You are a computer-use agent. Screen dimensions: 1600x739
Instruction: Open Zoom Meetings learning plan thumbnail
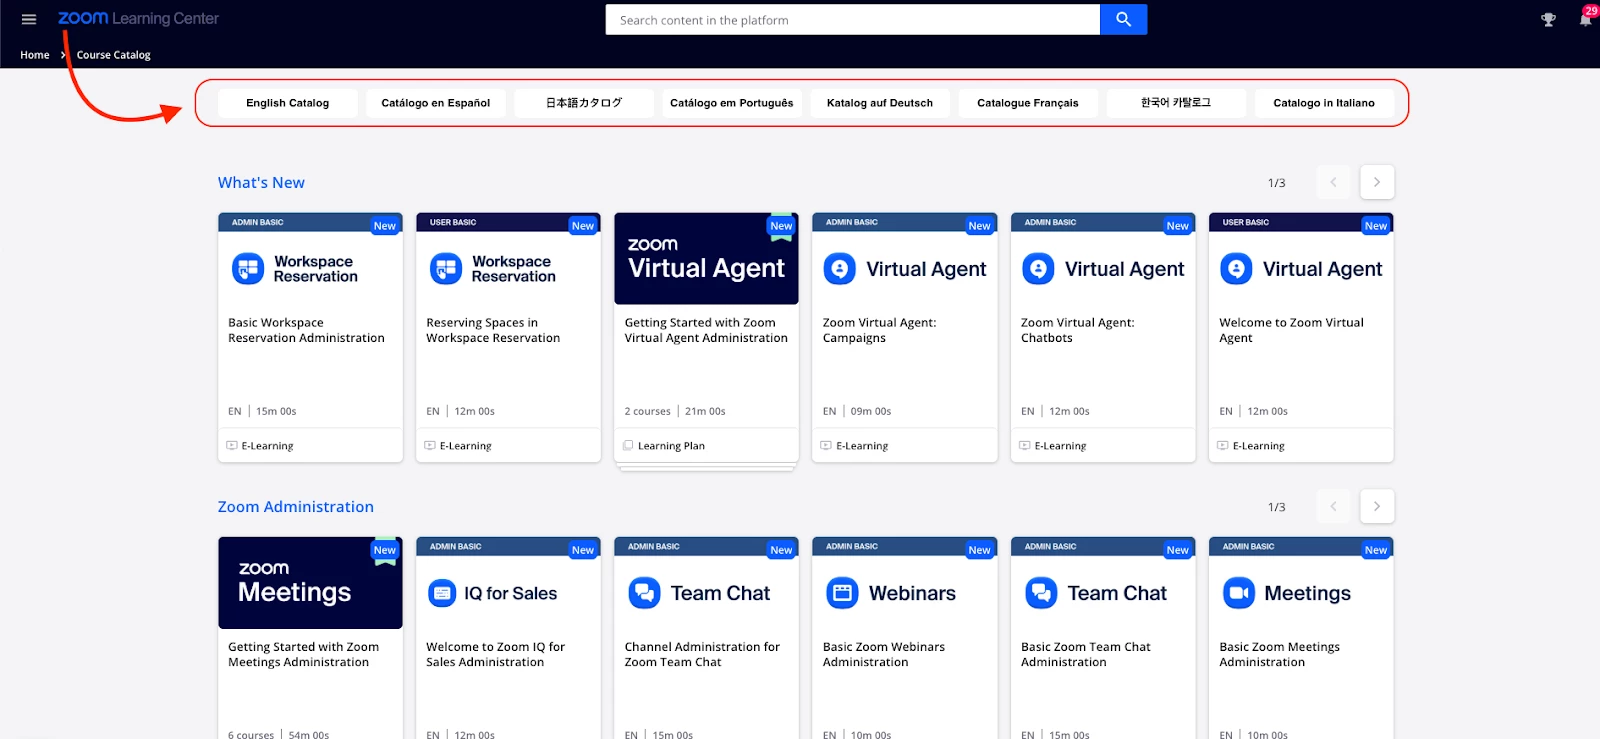(x=310, y=583)
